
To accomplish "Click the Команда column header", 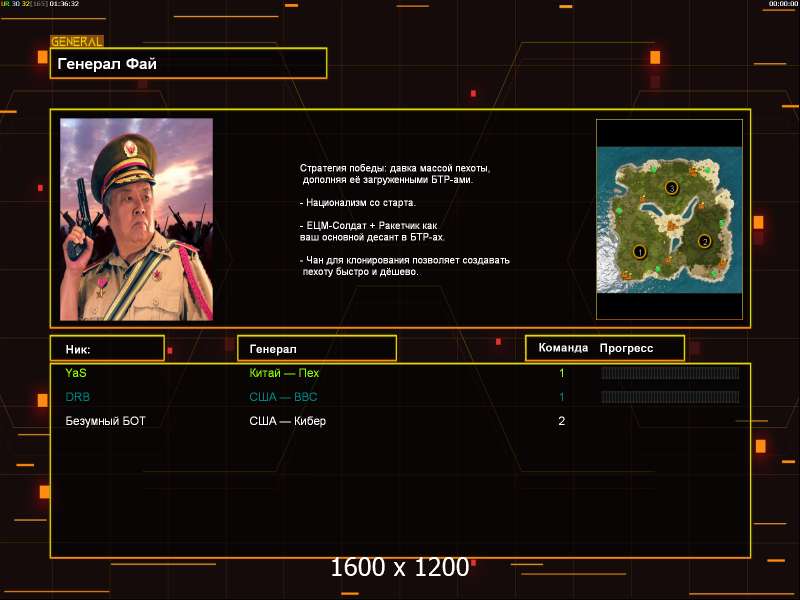I will pos(563,348).
